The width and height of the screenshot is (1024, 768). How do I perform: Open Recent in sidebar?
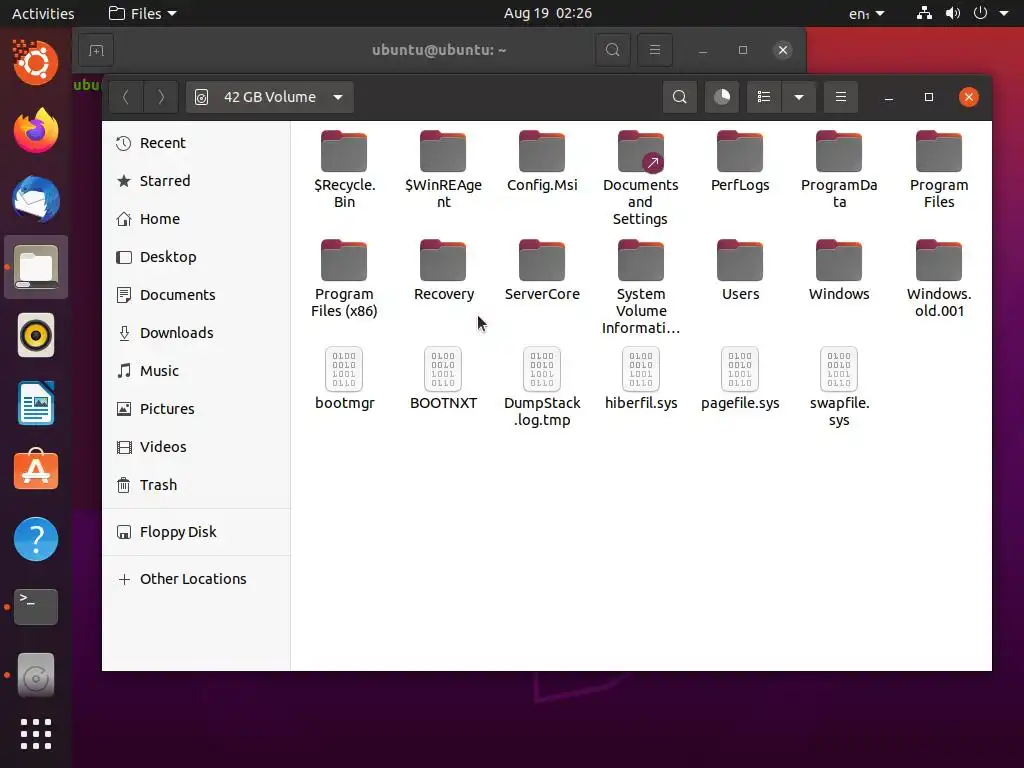click(196, 143)
